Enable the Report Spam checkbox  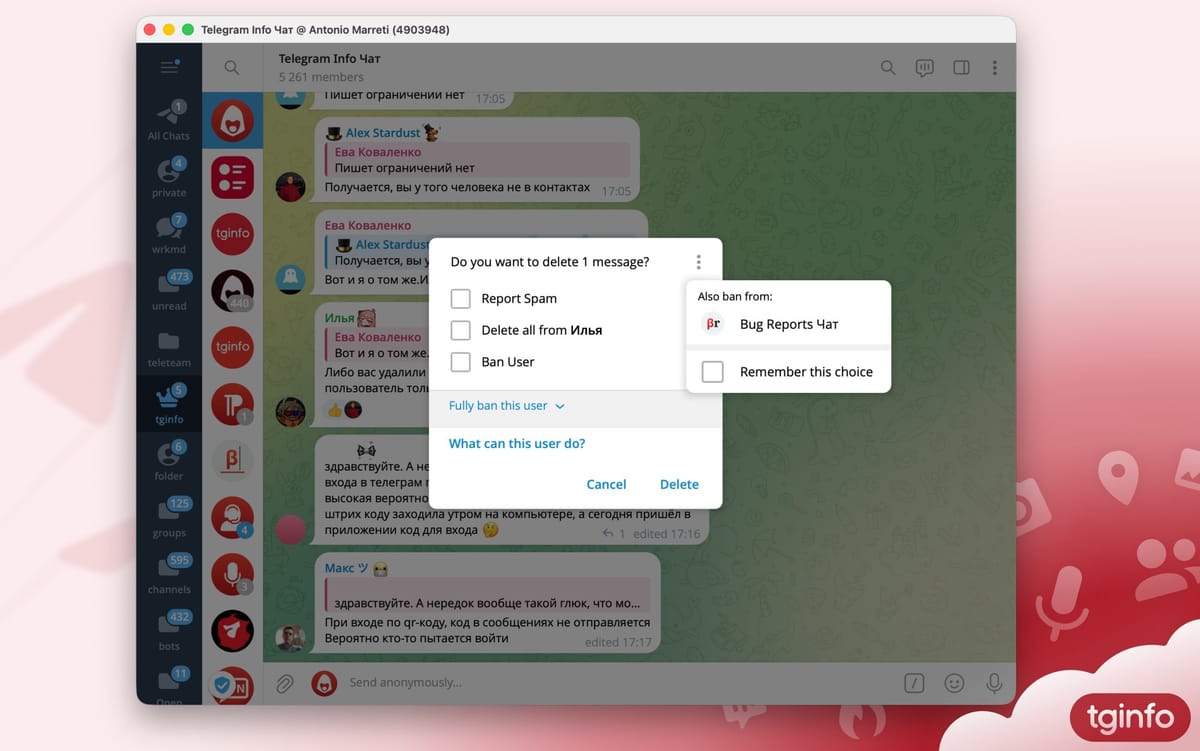(460, 298)
